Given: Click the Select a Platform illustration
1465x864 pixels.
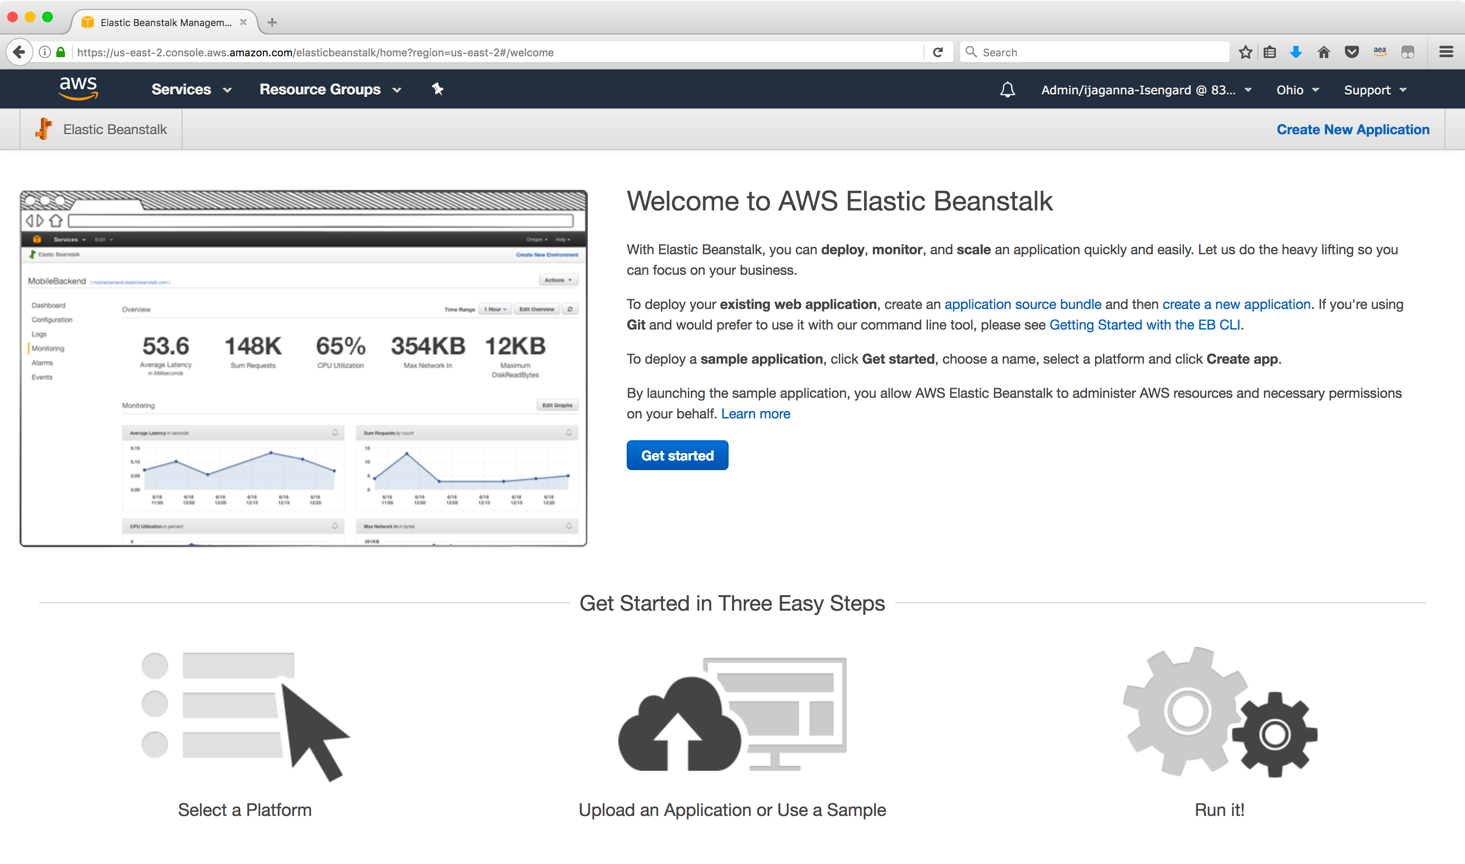Looking at the screenshot, I should coord(245,716).
